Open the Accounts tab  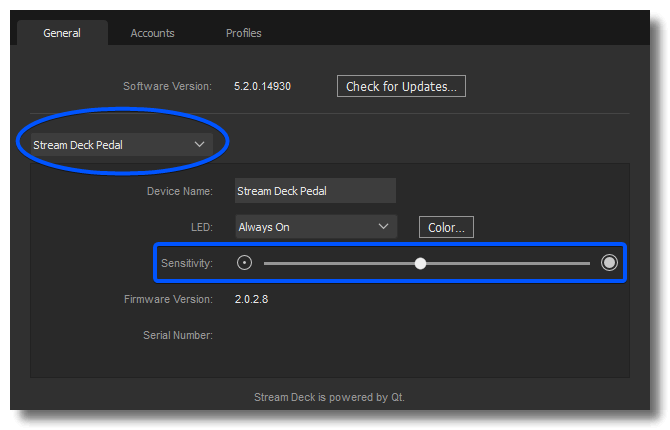coord(152,33)
